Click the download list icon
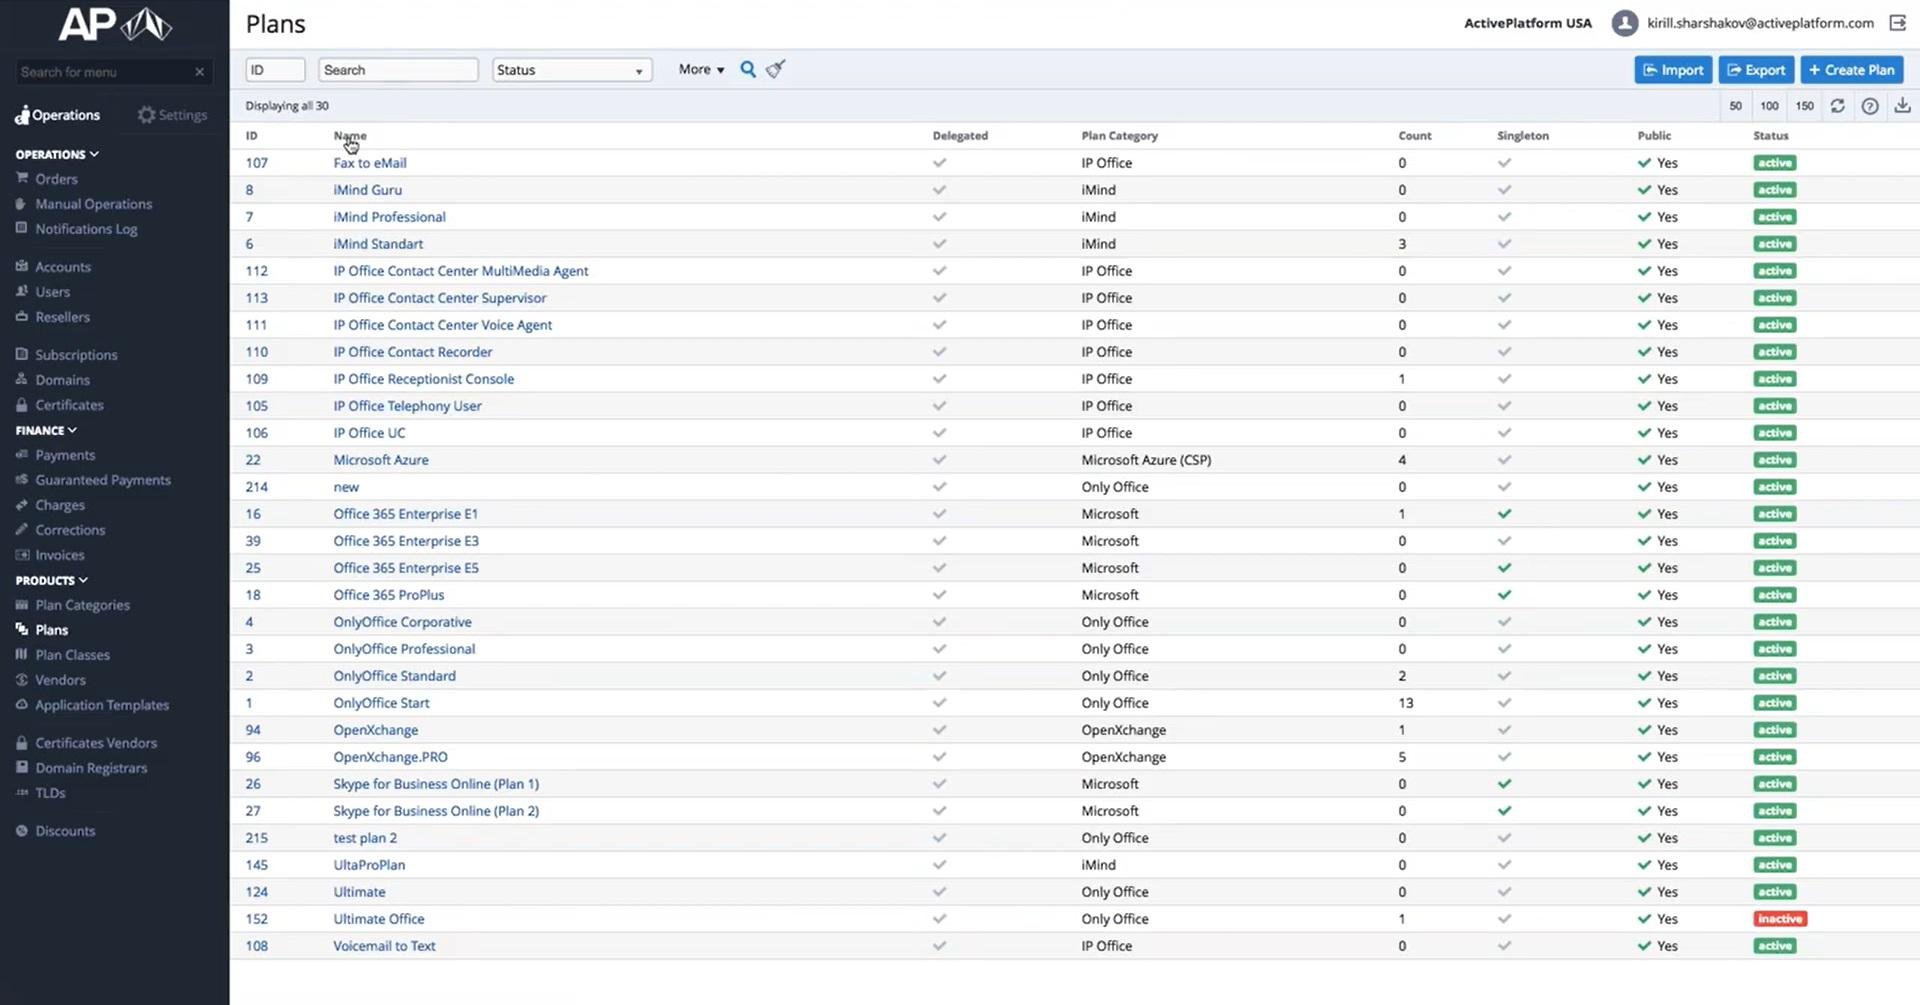Image resolution: width=1920 pixels, height=1005 pixels. 1902,106
